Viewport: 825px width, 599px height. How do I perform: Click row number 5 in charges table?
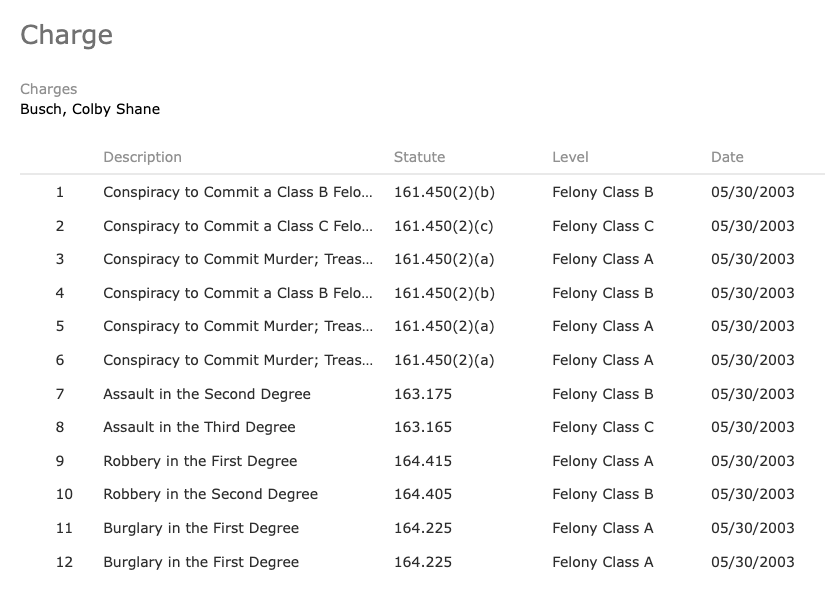point(60,326)
